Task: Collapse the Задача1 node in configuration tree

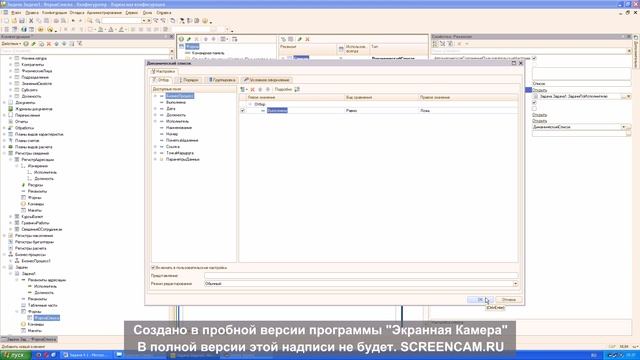Action: pyautogui.click(x=11, y=273)
